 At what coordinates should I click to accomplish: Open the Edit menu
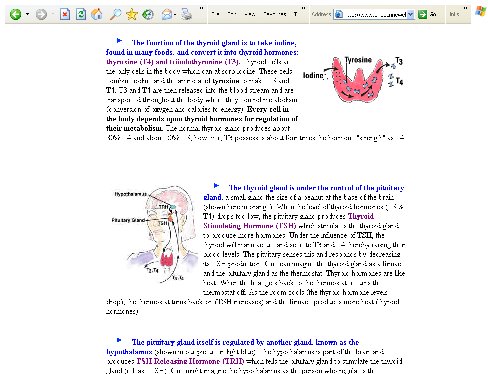pyautogui.click(x=232, y=14)
